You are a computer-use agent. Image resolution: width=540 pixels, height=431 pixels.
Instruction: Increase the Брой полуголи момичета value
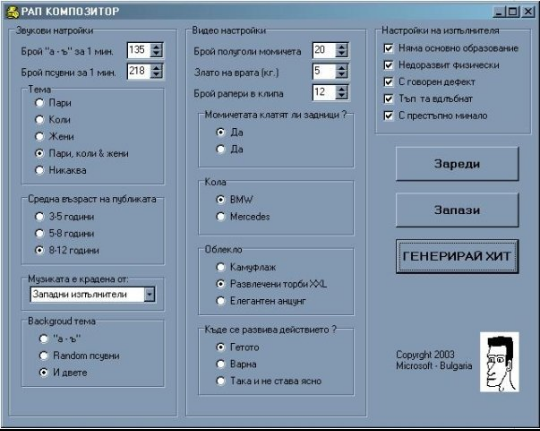click(x=342, y=47)
